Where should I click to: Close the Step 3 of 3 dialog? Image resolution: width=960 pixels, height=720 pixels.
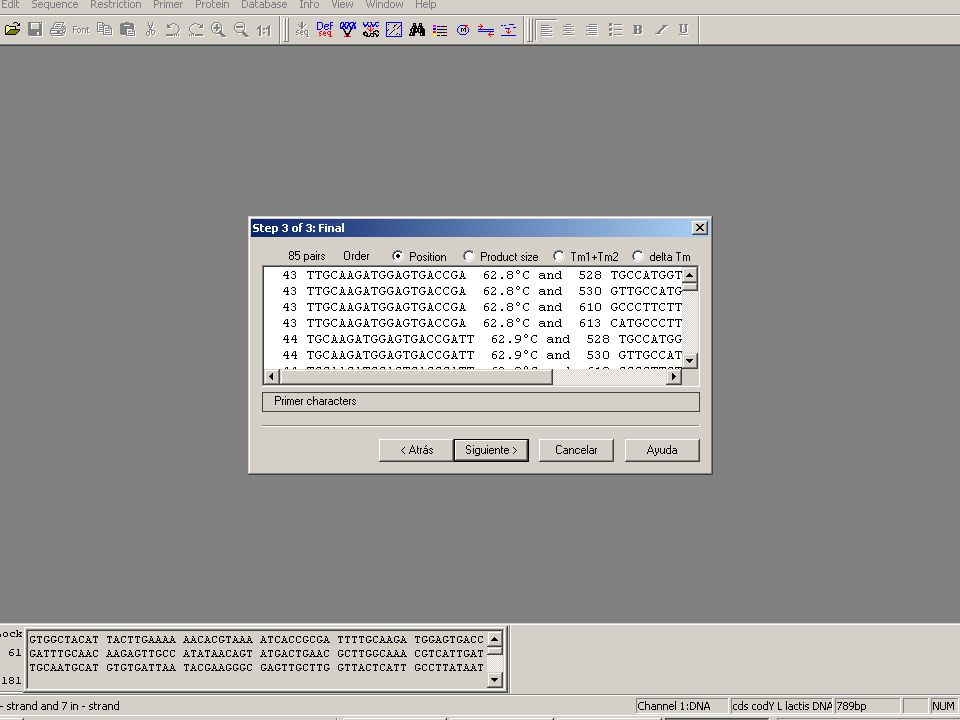pos(699,228)
